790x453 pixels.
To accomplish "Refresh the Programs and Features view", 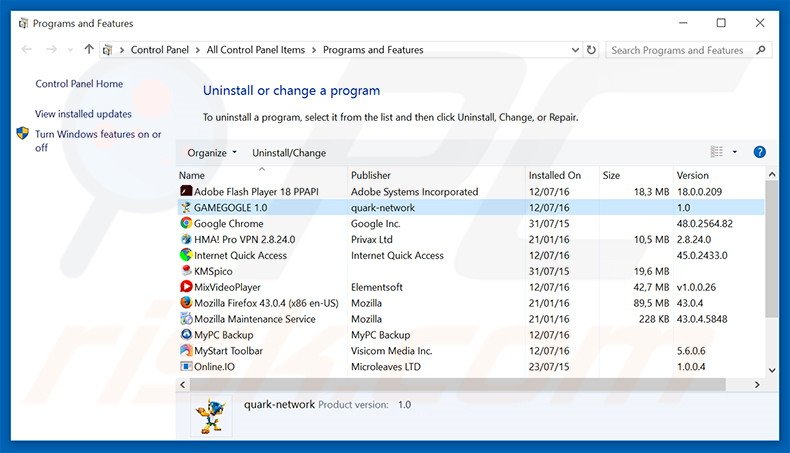I will point(591,50).
